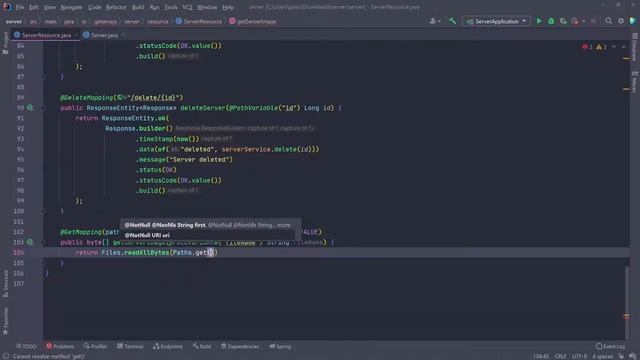
Task: Run with coverage using the shield icon
Action: [x=563, y=21]
